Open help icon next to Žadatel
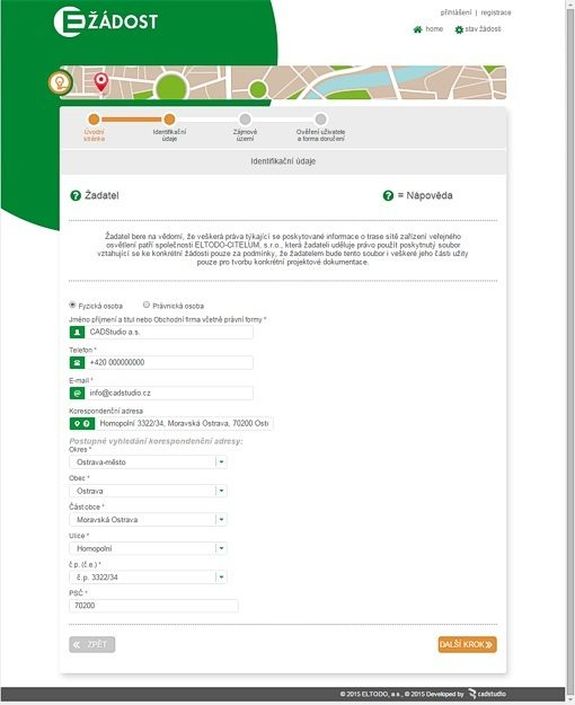This screenshot has width=575, height=705. coord(75,196)
